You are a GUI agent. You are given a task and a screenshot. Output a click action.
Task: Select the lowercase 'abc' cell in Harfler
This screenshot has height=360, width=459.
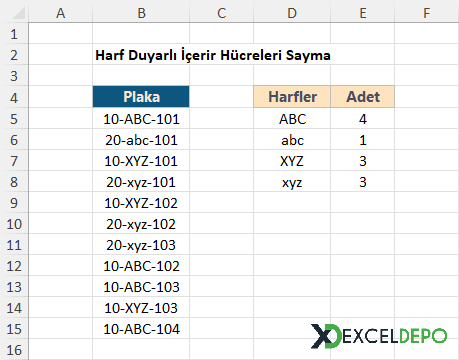(x=292, y=140)
